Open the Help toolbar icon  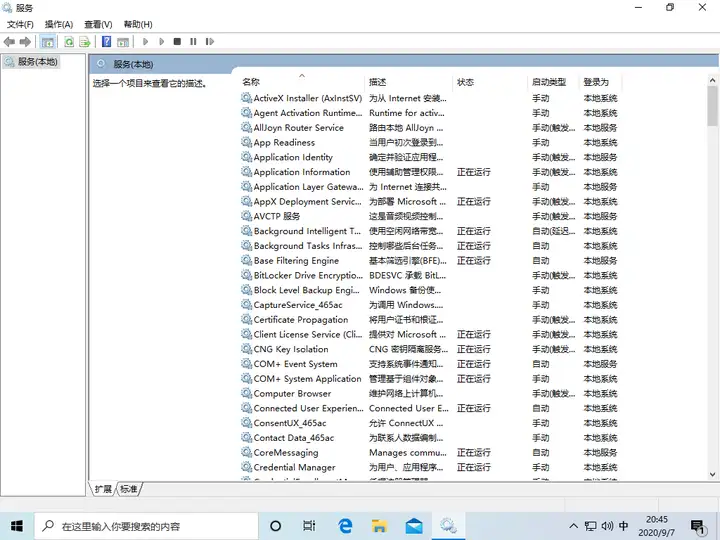point(107,42)
